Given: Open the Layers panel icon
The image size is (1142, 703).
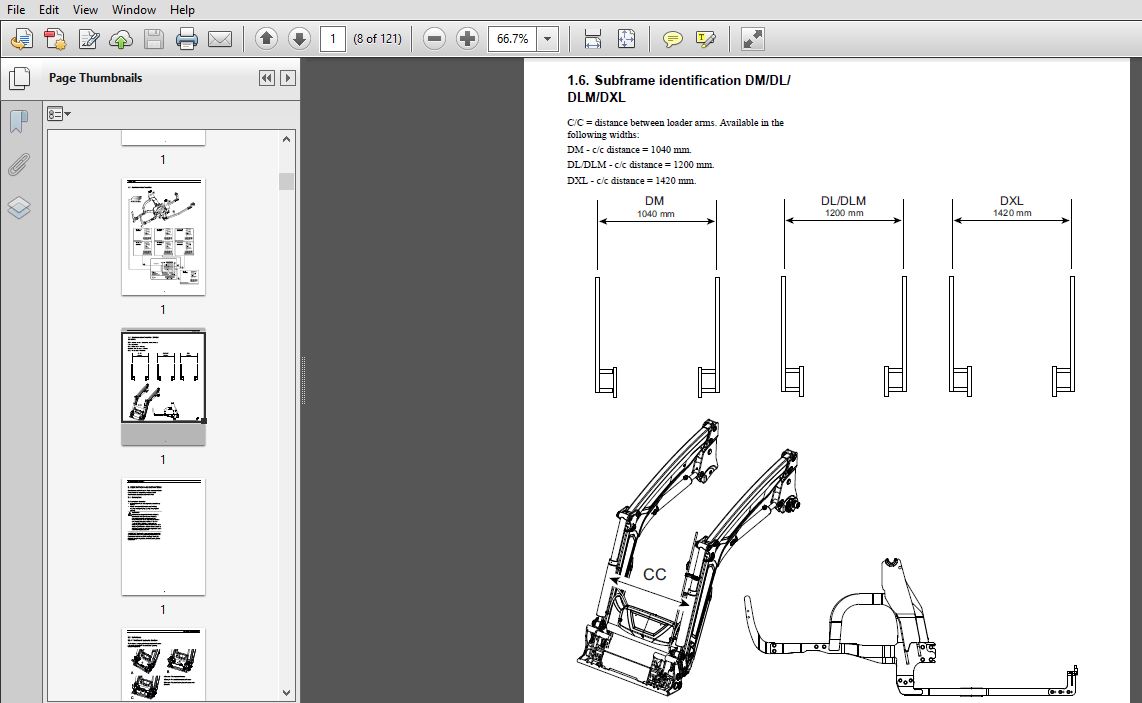Looking at the screenshot, I should tap(19, 208).
